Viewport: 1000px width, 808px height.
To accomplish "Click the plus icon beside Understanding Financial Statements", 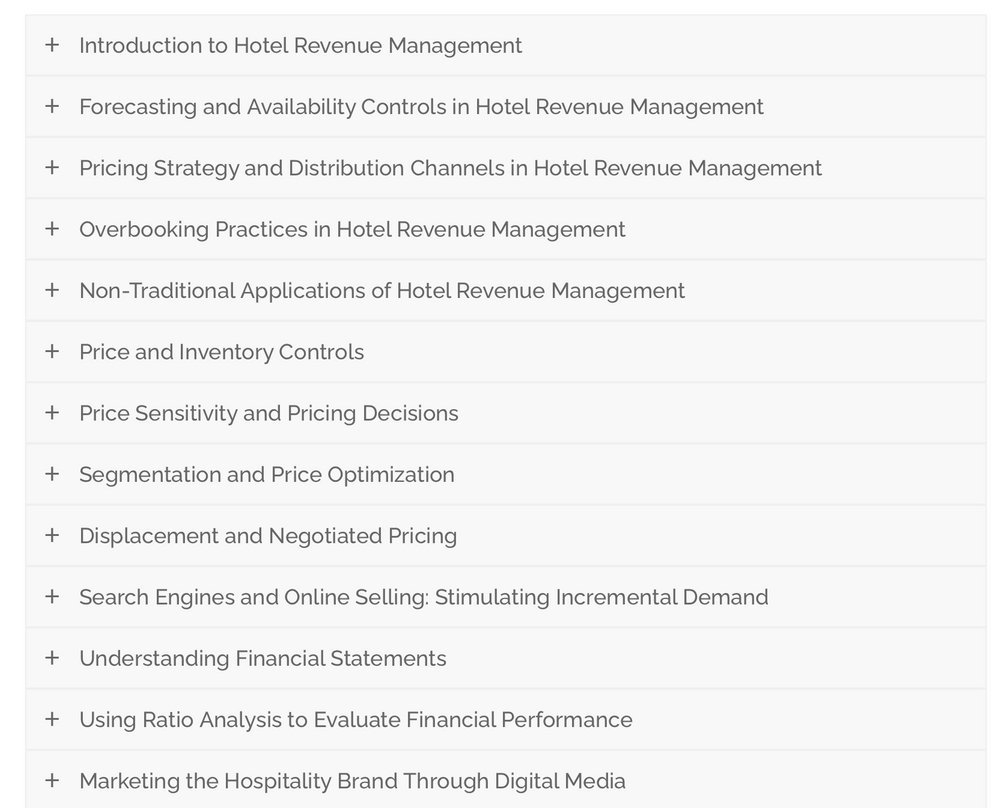I will pyautogui.click(x=52, y=658).
